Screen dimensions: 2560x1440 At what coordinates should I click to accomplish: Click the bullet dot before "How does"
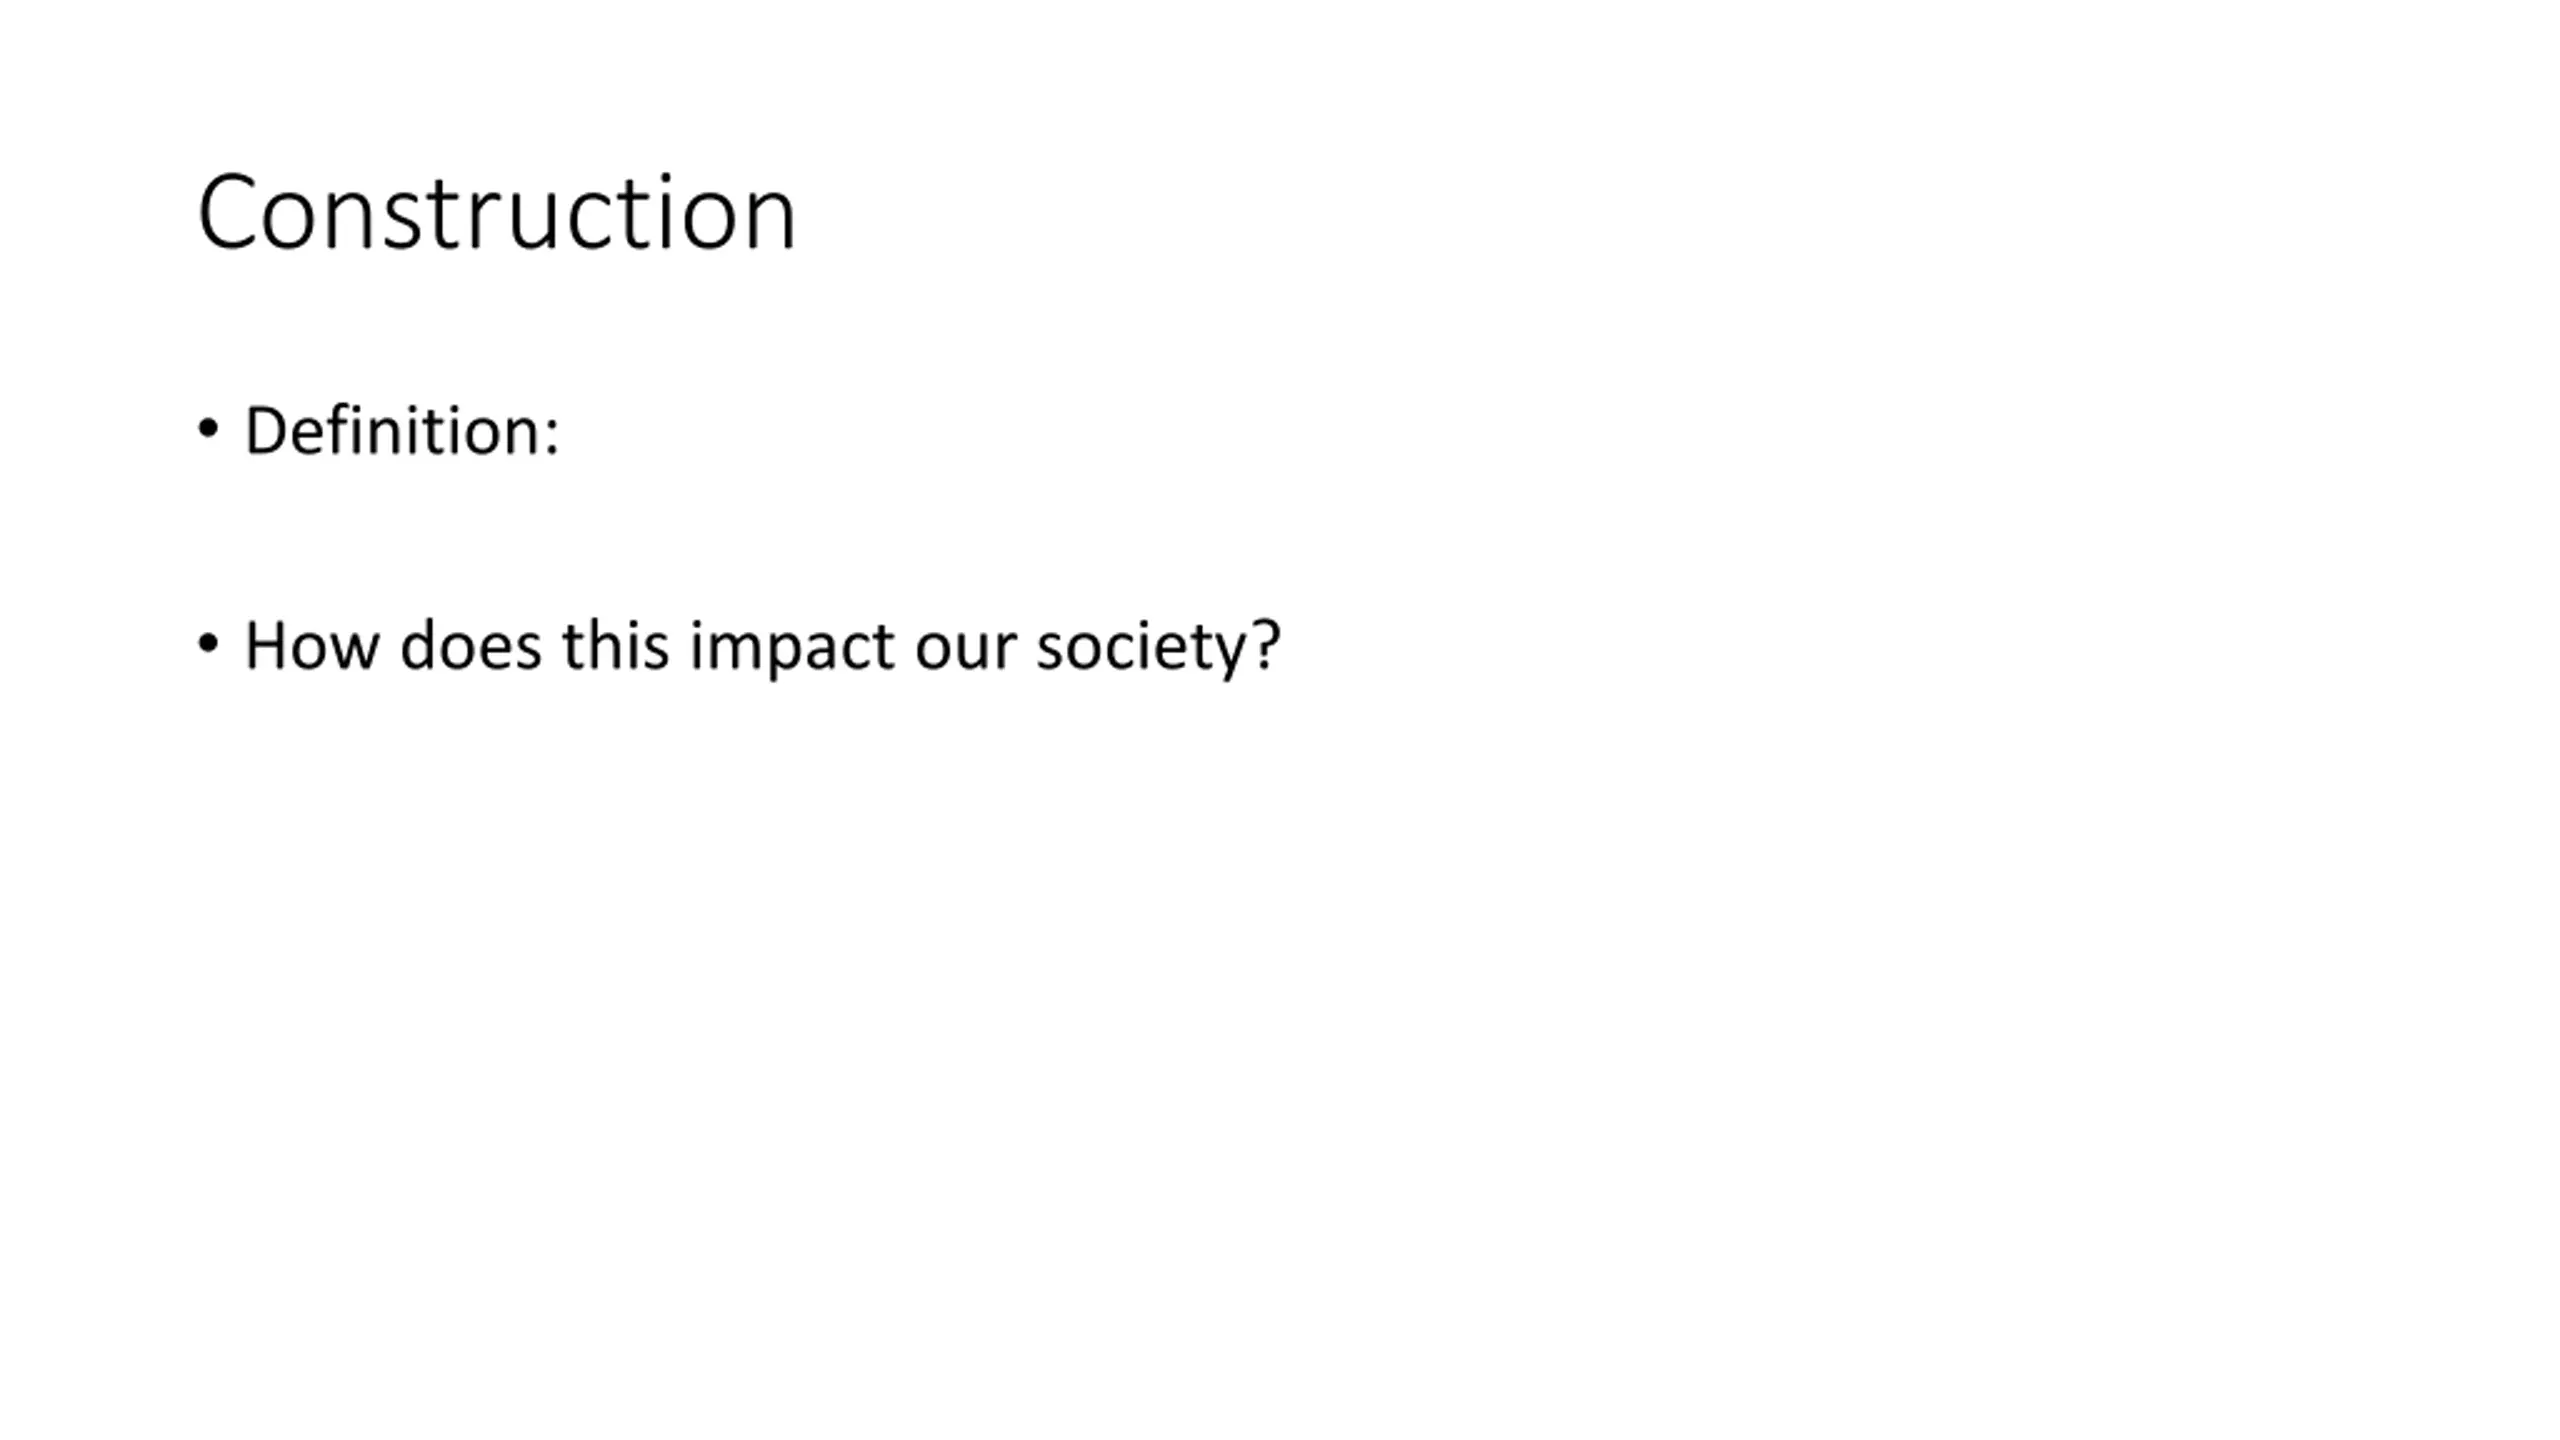(x=208, y=645)
